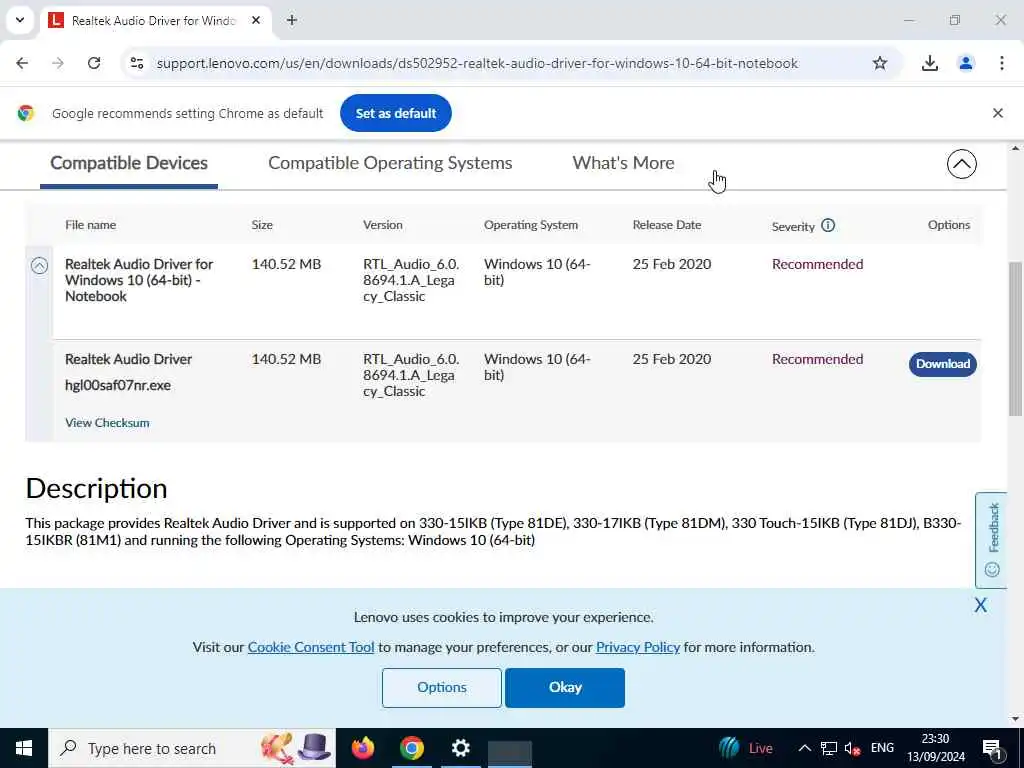The height and width of the screenshot is (768, 1024).
Task: Click the search highlights icon in taskbar
Action: 296,748
